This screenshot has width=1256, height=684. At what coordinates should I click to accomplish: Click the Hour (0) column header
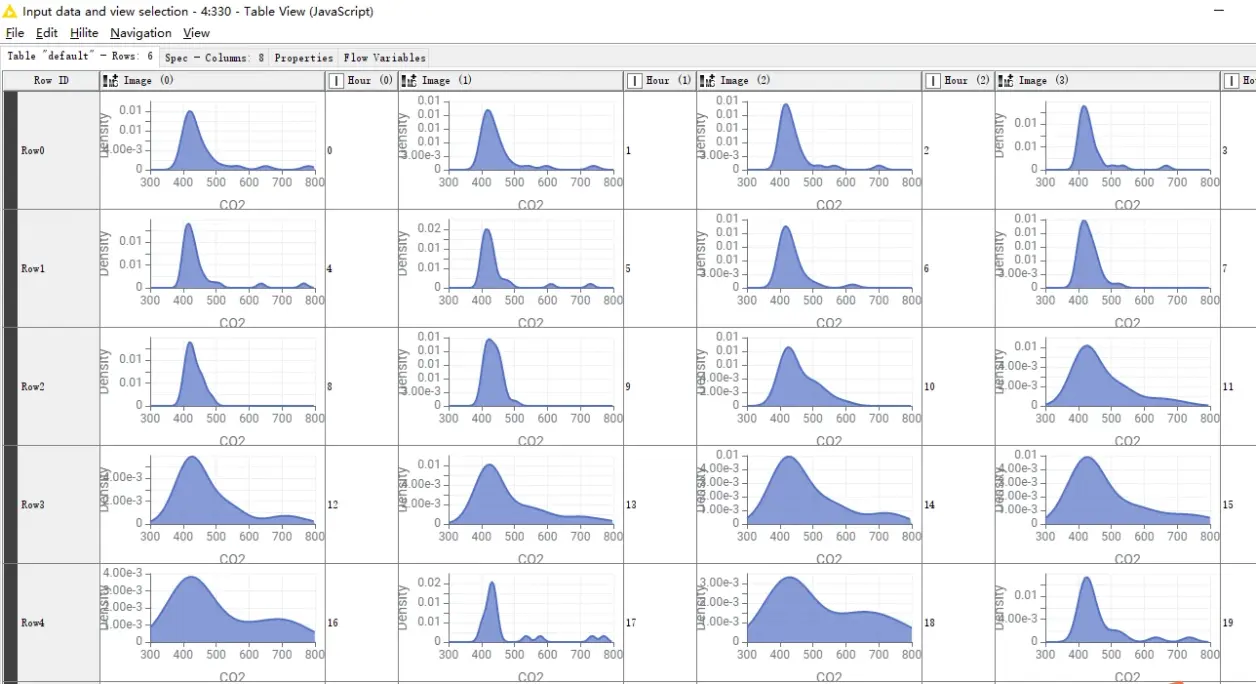point(362,80)
